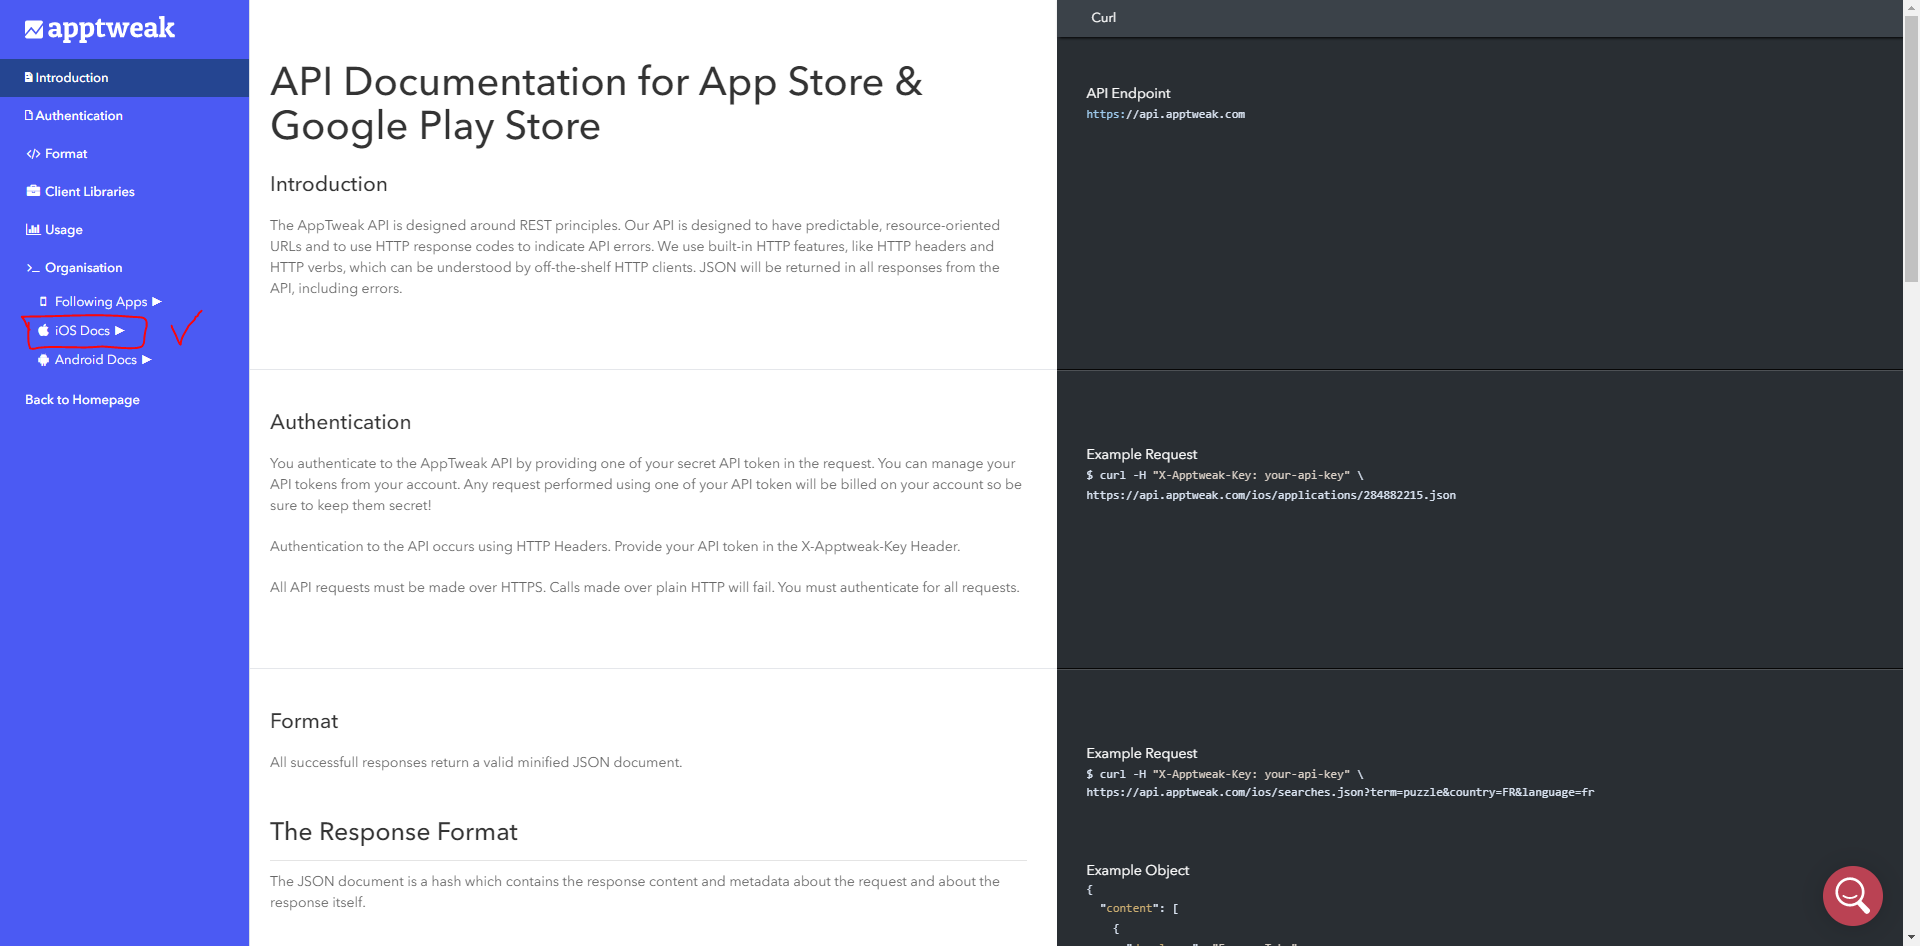Click the Android robot icon

pos(43,360)
